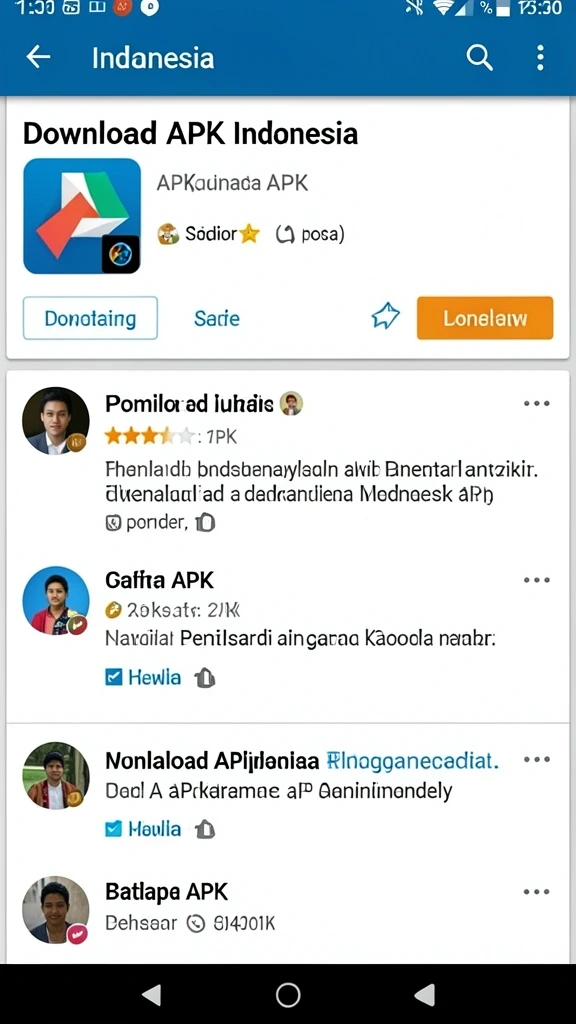Tap the back arrow beside Indanesia
This screenshot has width=576, height=1024.
[x=38, y=57]
